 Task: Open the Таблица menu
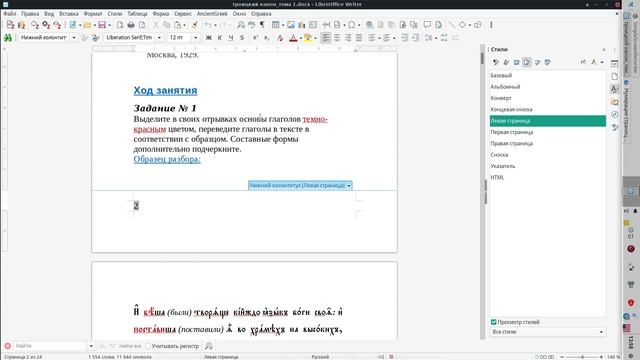click(x=137, y=13)
